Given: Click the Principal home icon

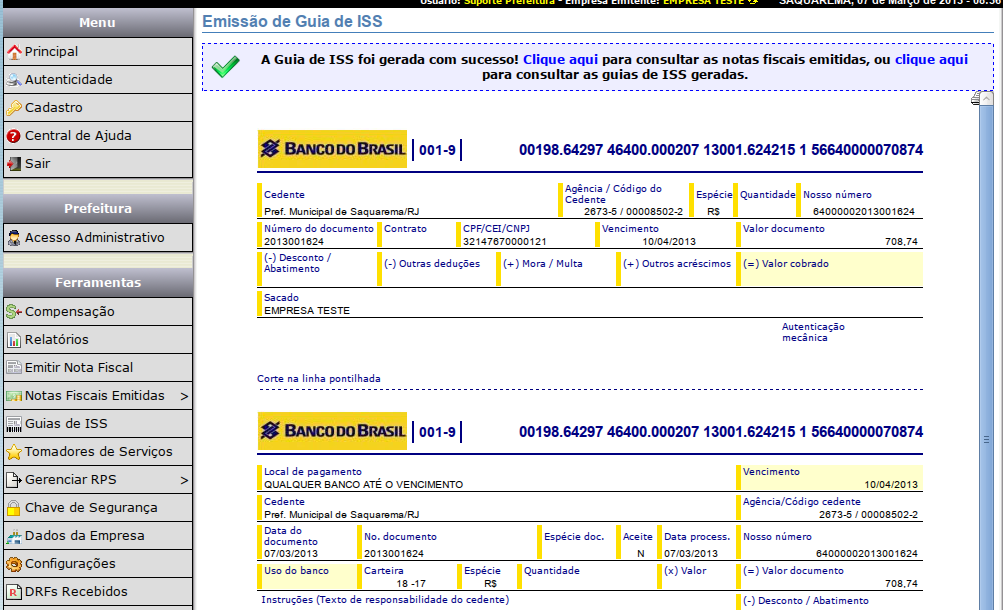Looking at the screenshot, I should point(14,52).
